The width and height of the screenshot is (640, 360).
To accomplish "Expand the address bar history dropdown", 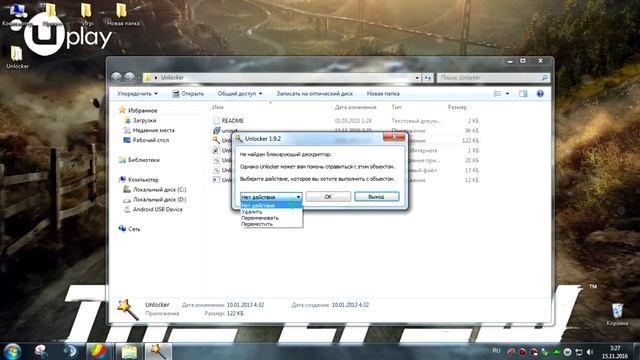I will (x=417, y=78).
